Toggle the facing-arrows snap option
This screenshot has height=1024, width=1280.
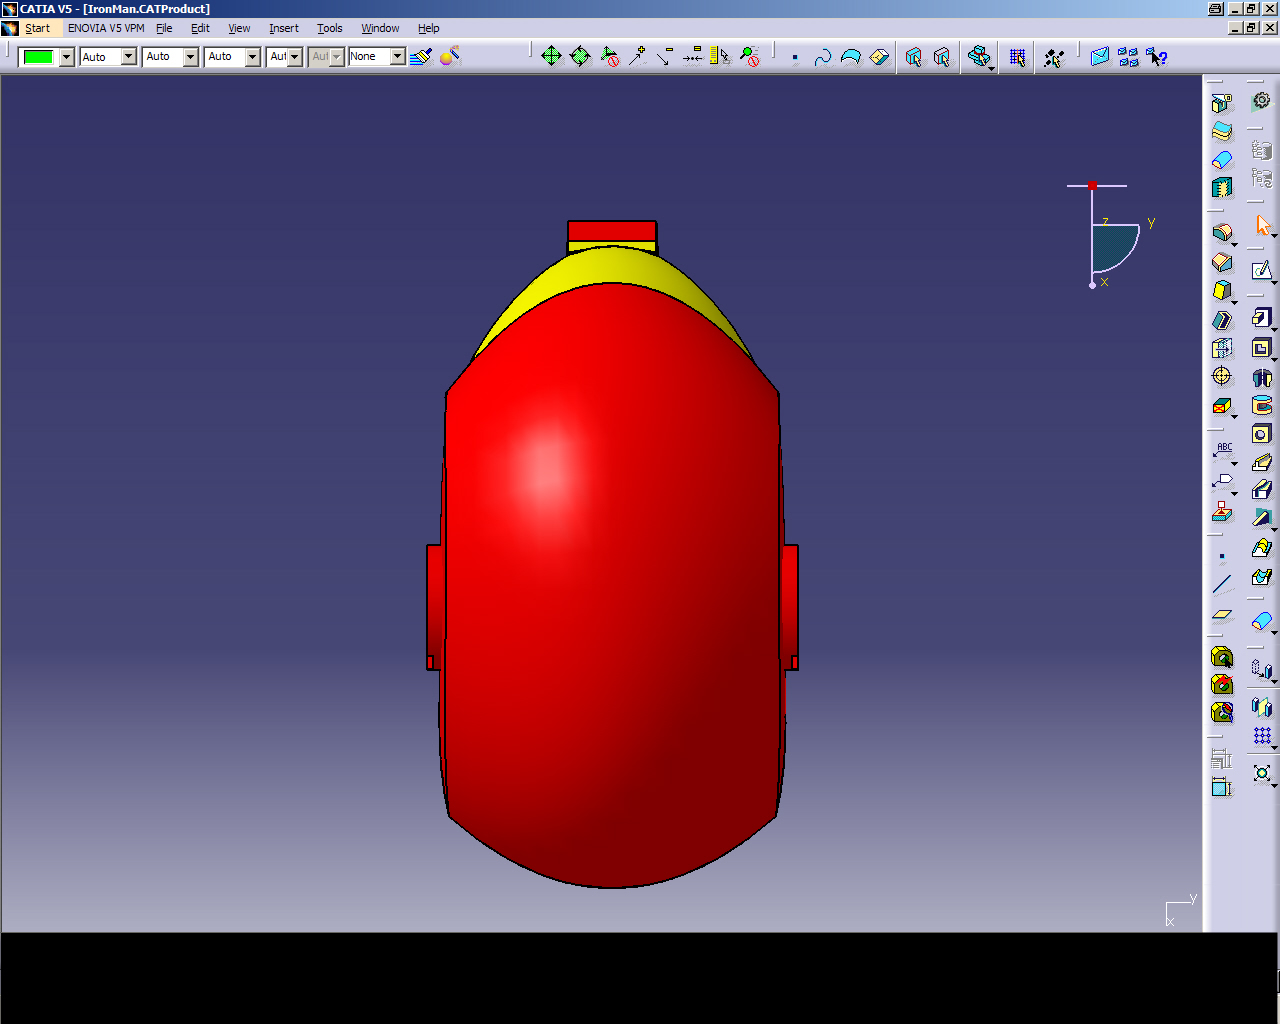pos(692,57)
